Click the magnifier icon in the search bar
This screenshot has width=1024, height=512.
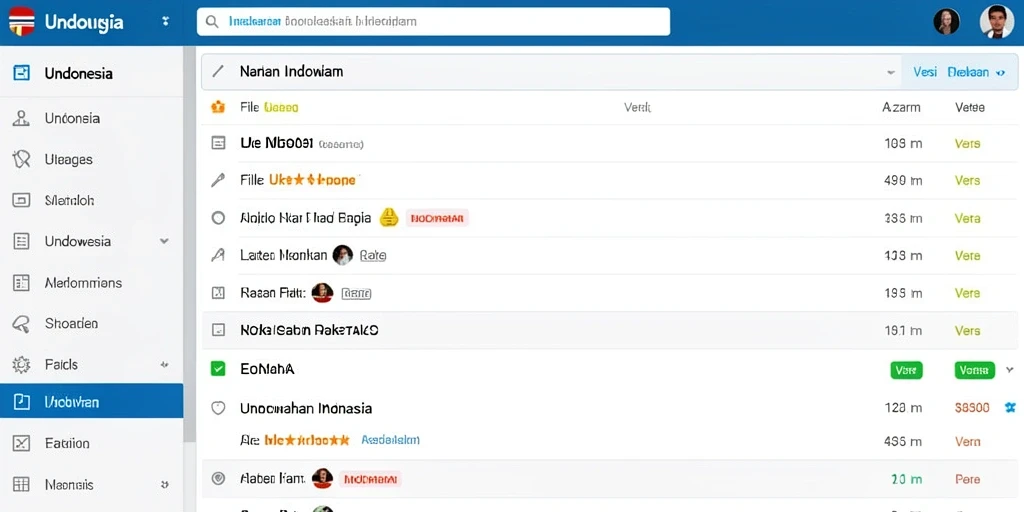tap(212, 22)
